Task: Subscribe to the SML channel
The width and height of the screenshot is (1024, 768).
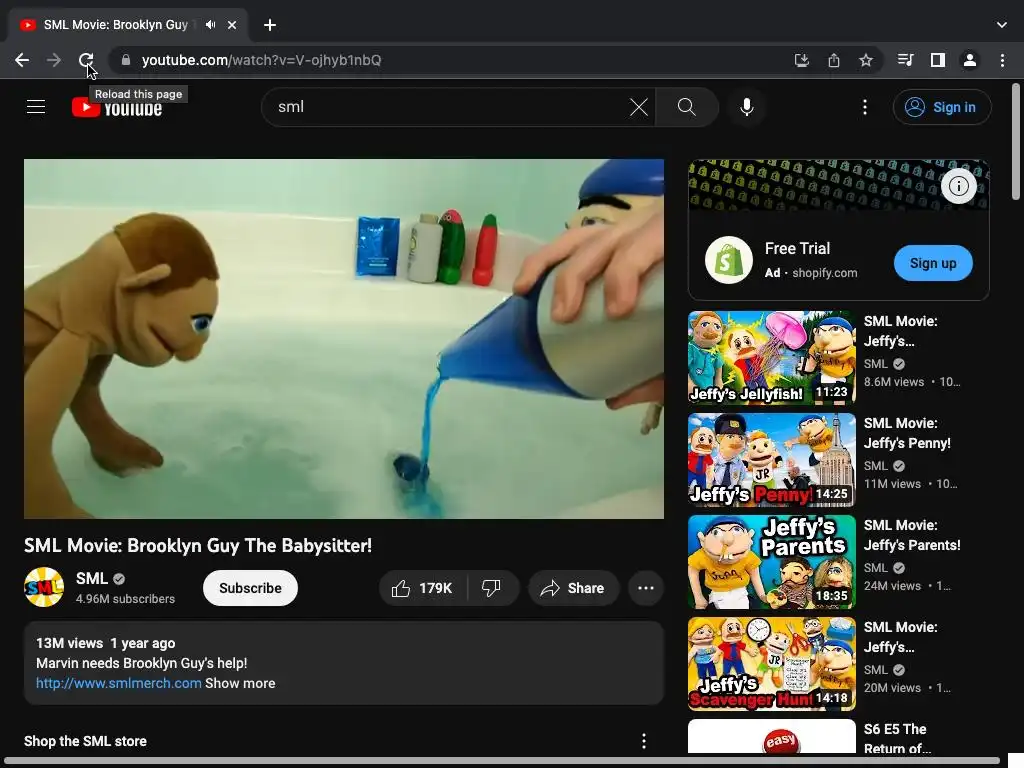Action: (x=250, y=588)
